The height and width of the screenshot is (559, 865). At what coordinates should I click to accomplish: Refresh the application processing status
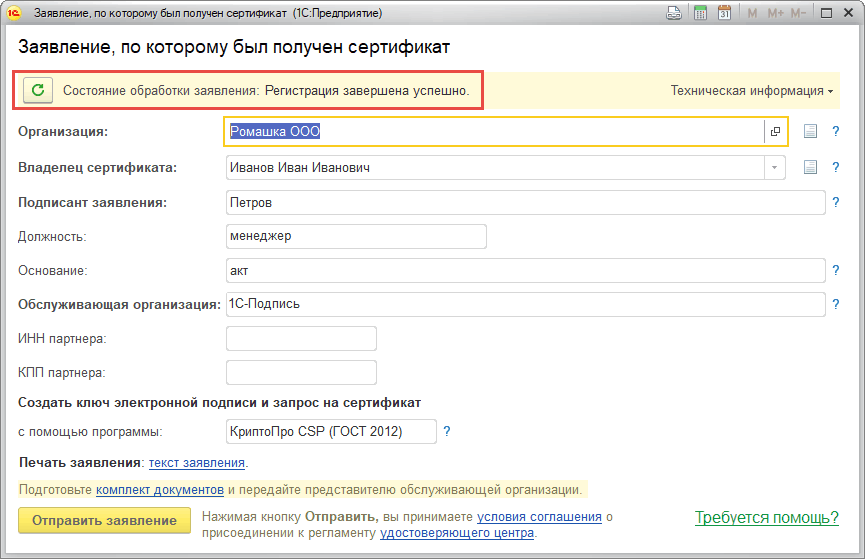point(38,90)
